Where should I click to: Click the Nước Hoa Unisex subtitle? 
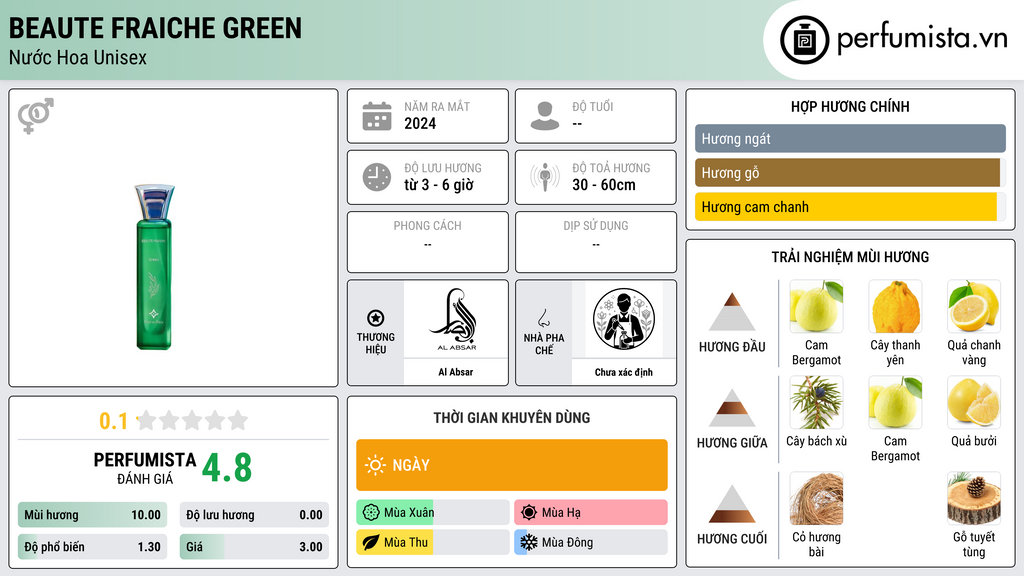[78, 57]
